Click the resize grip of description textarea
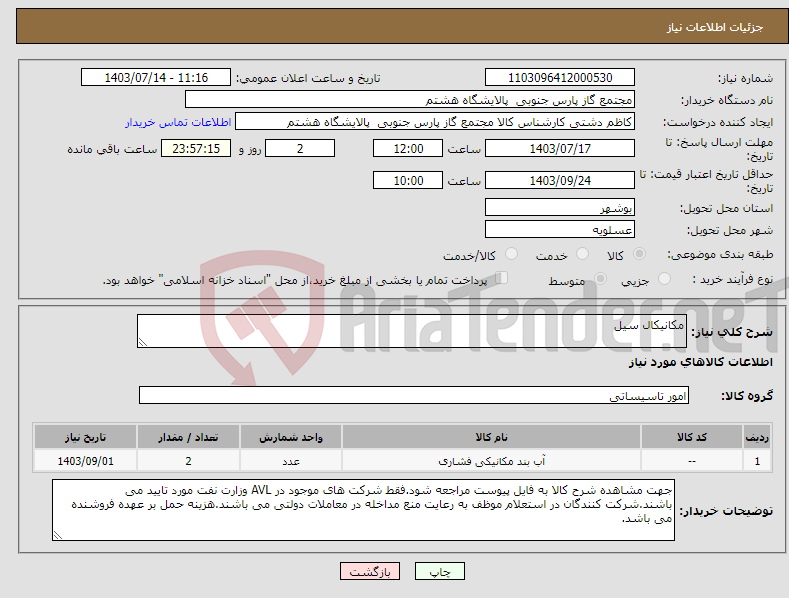 coord(143,342)
